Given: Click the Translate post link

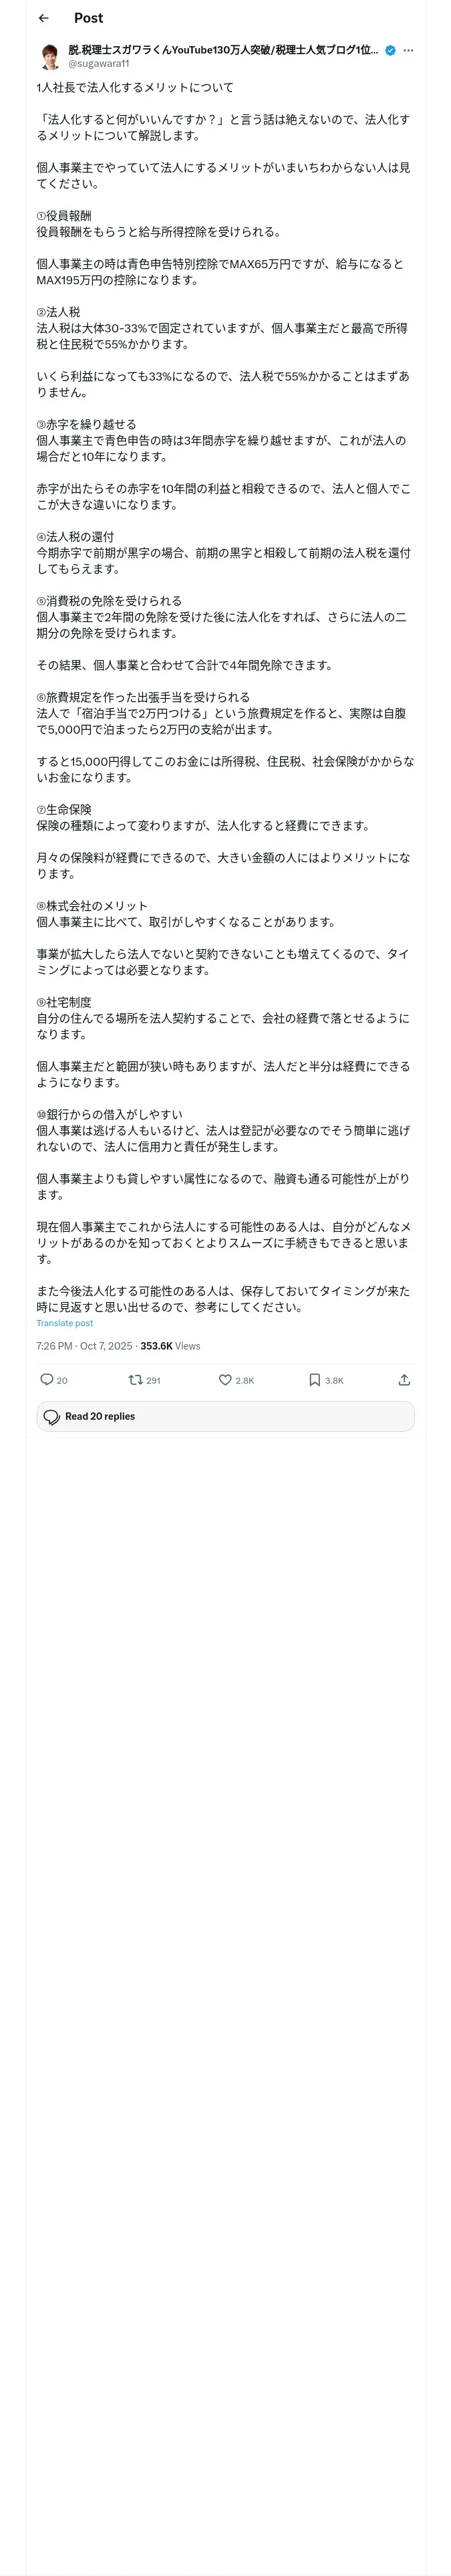Looking at the screenshot, I should pos(64,1323).
